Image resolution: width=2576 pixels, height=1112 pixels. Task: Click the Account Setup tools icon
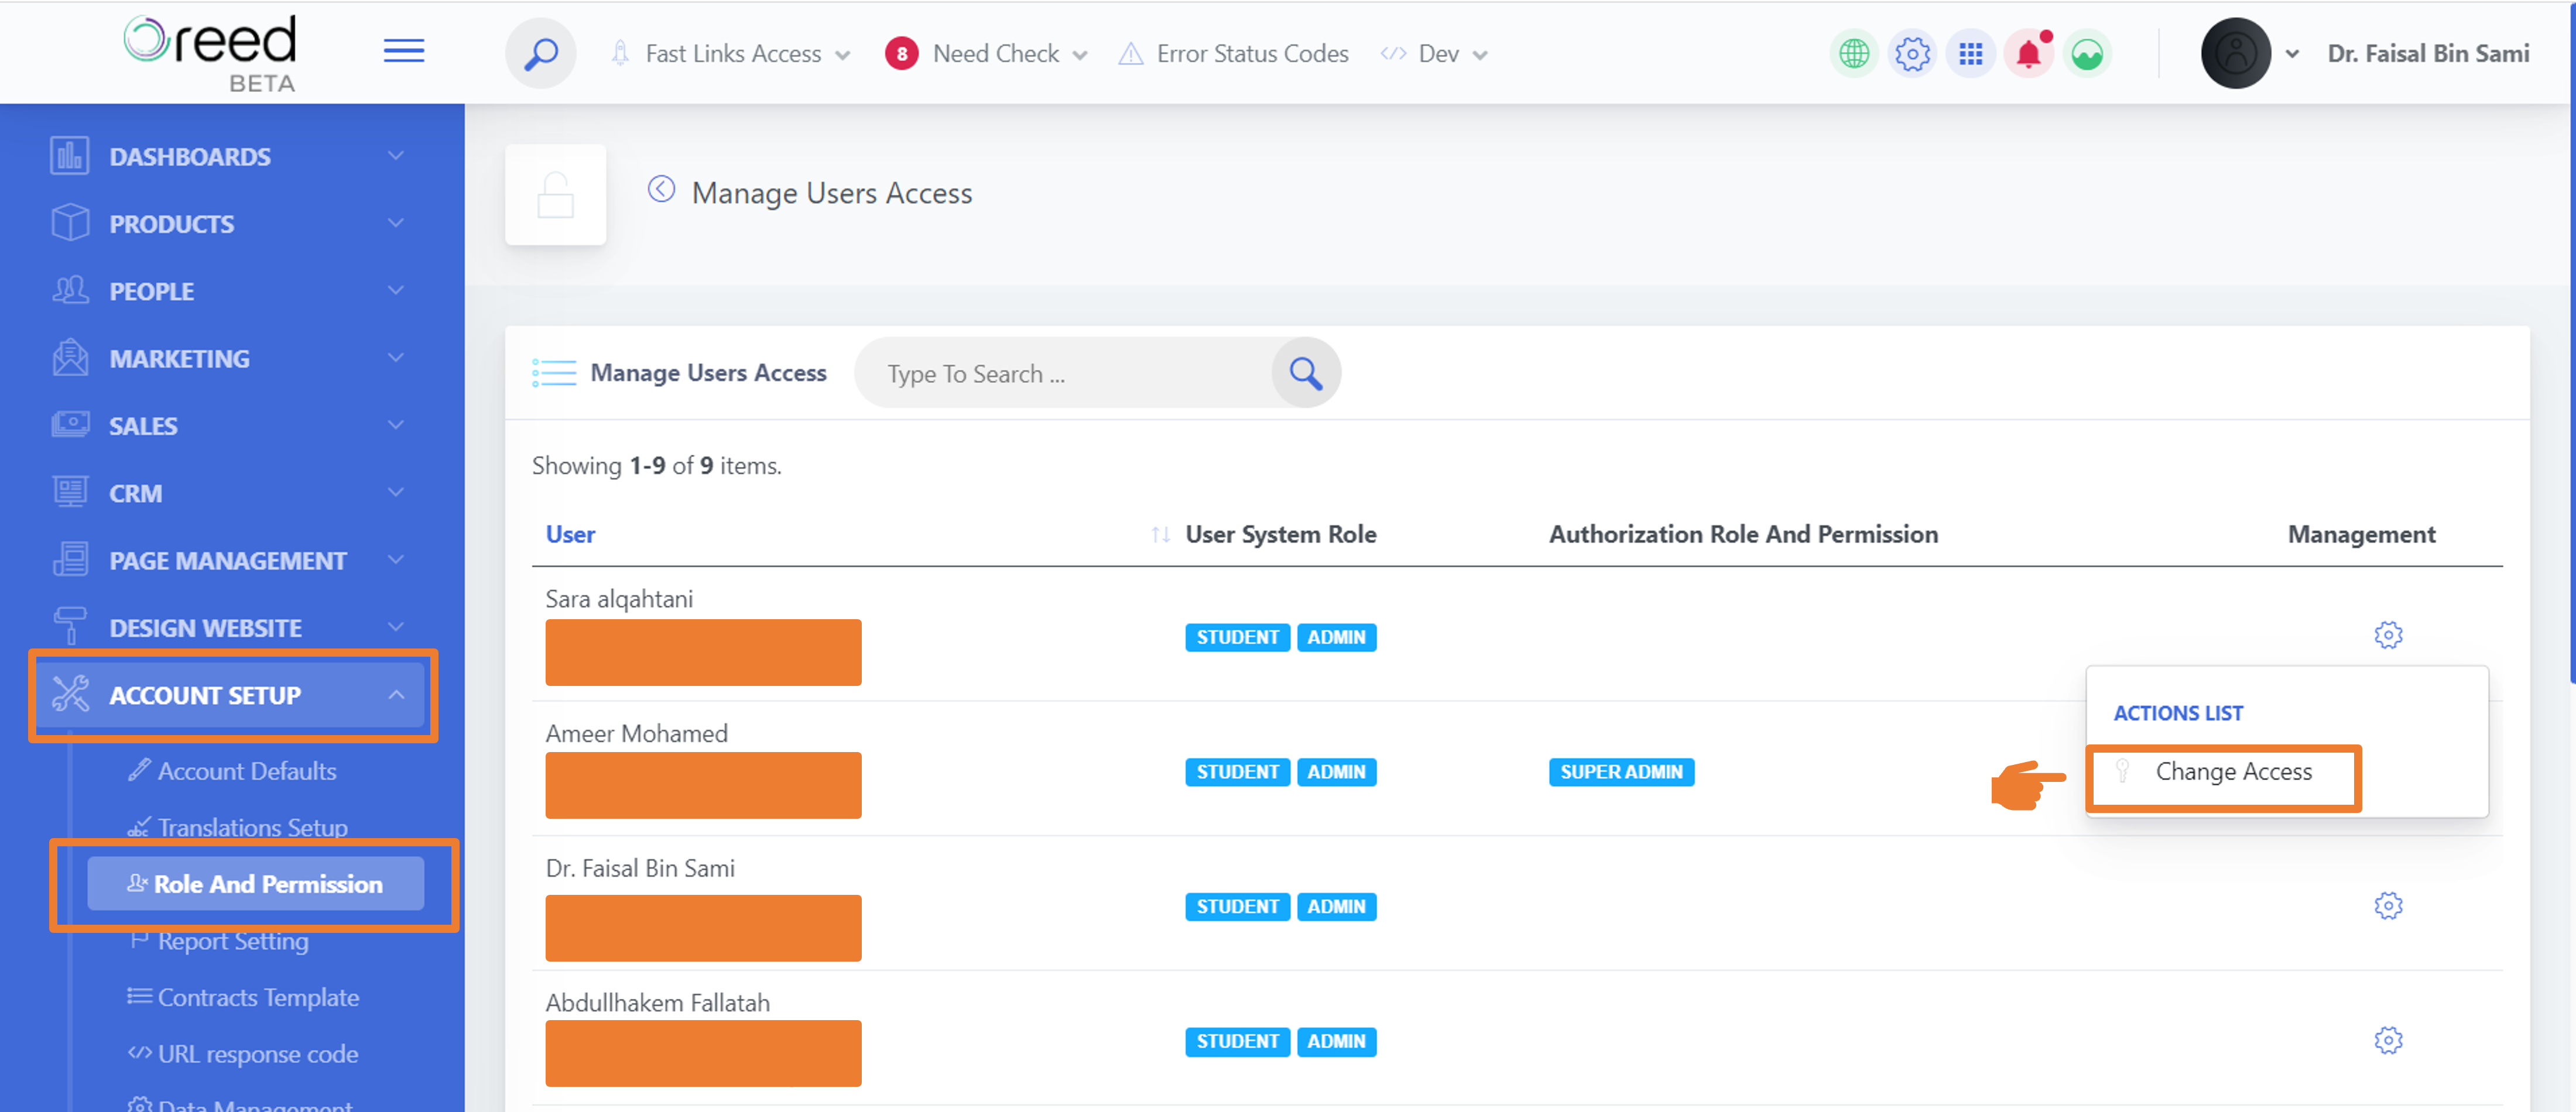[x=70, y=694]
